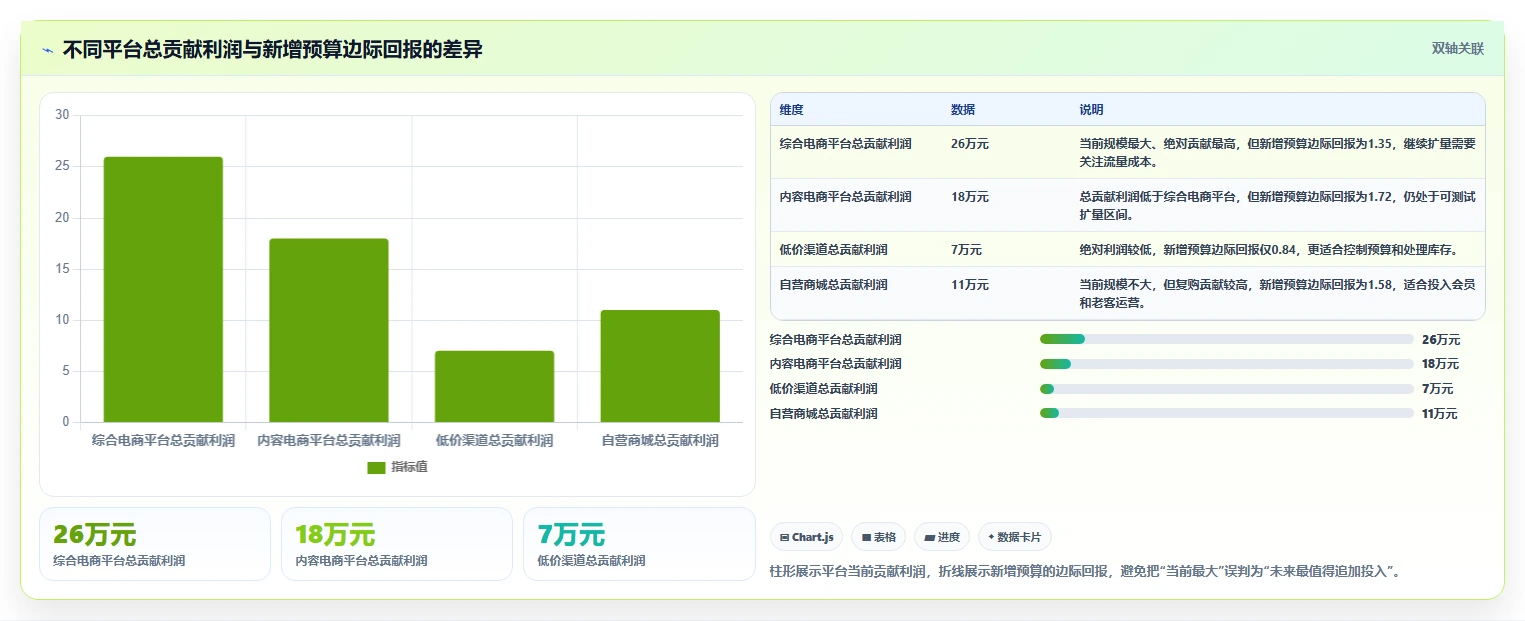This screenshot has width=1525, height=621.
Task: Click the 数据 column header
Action: 963,110
